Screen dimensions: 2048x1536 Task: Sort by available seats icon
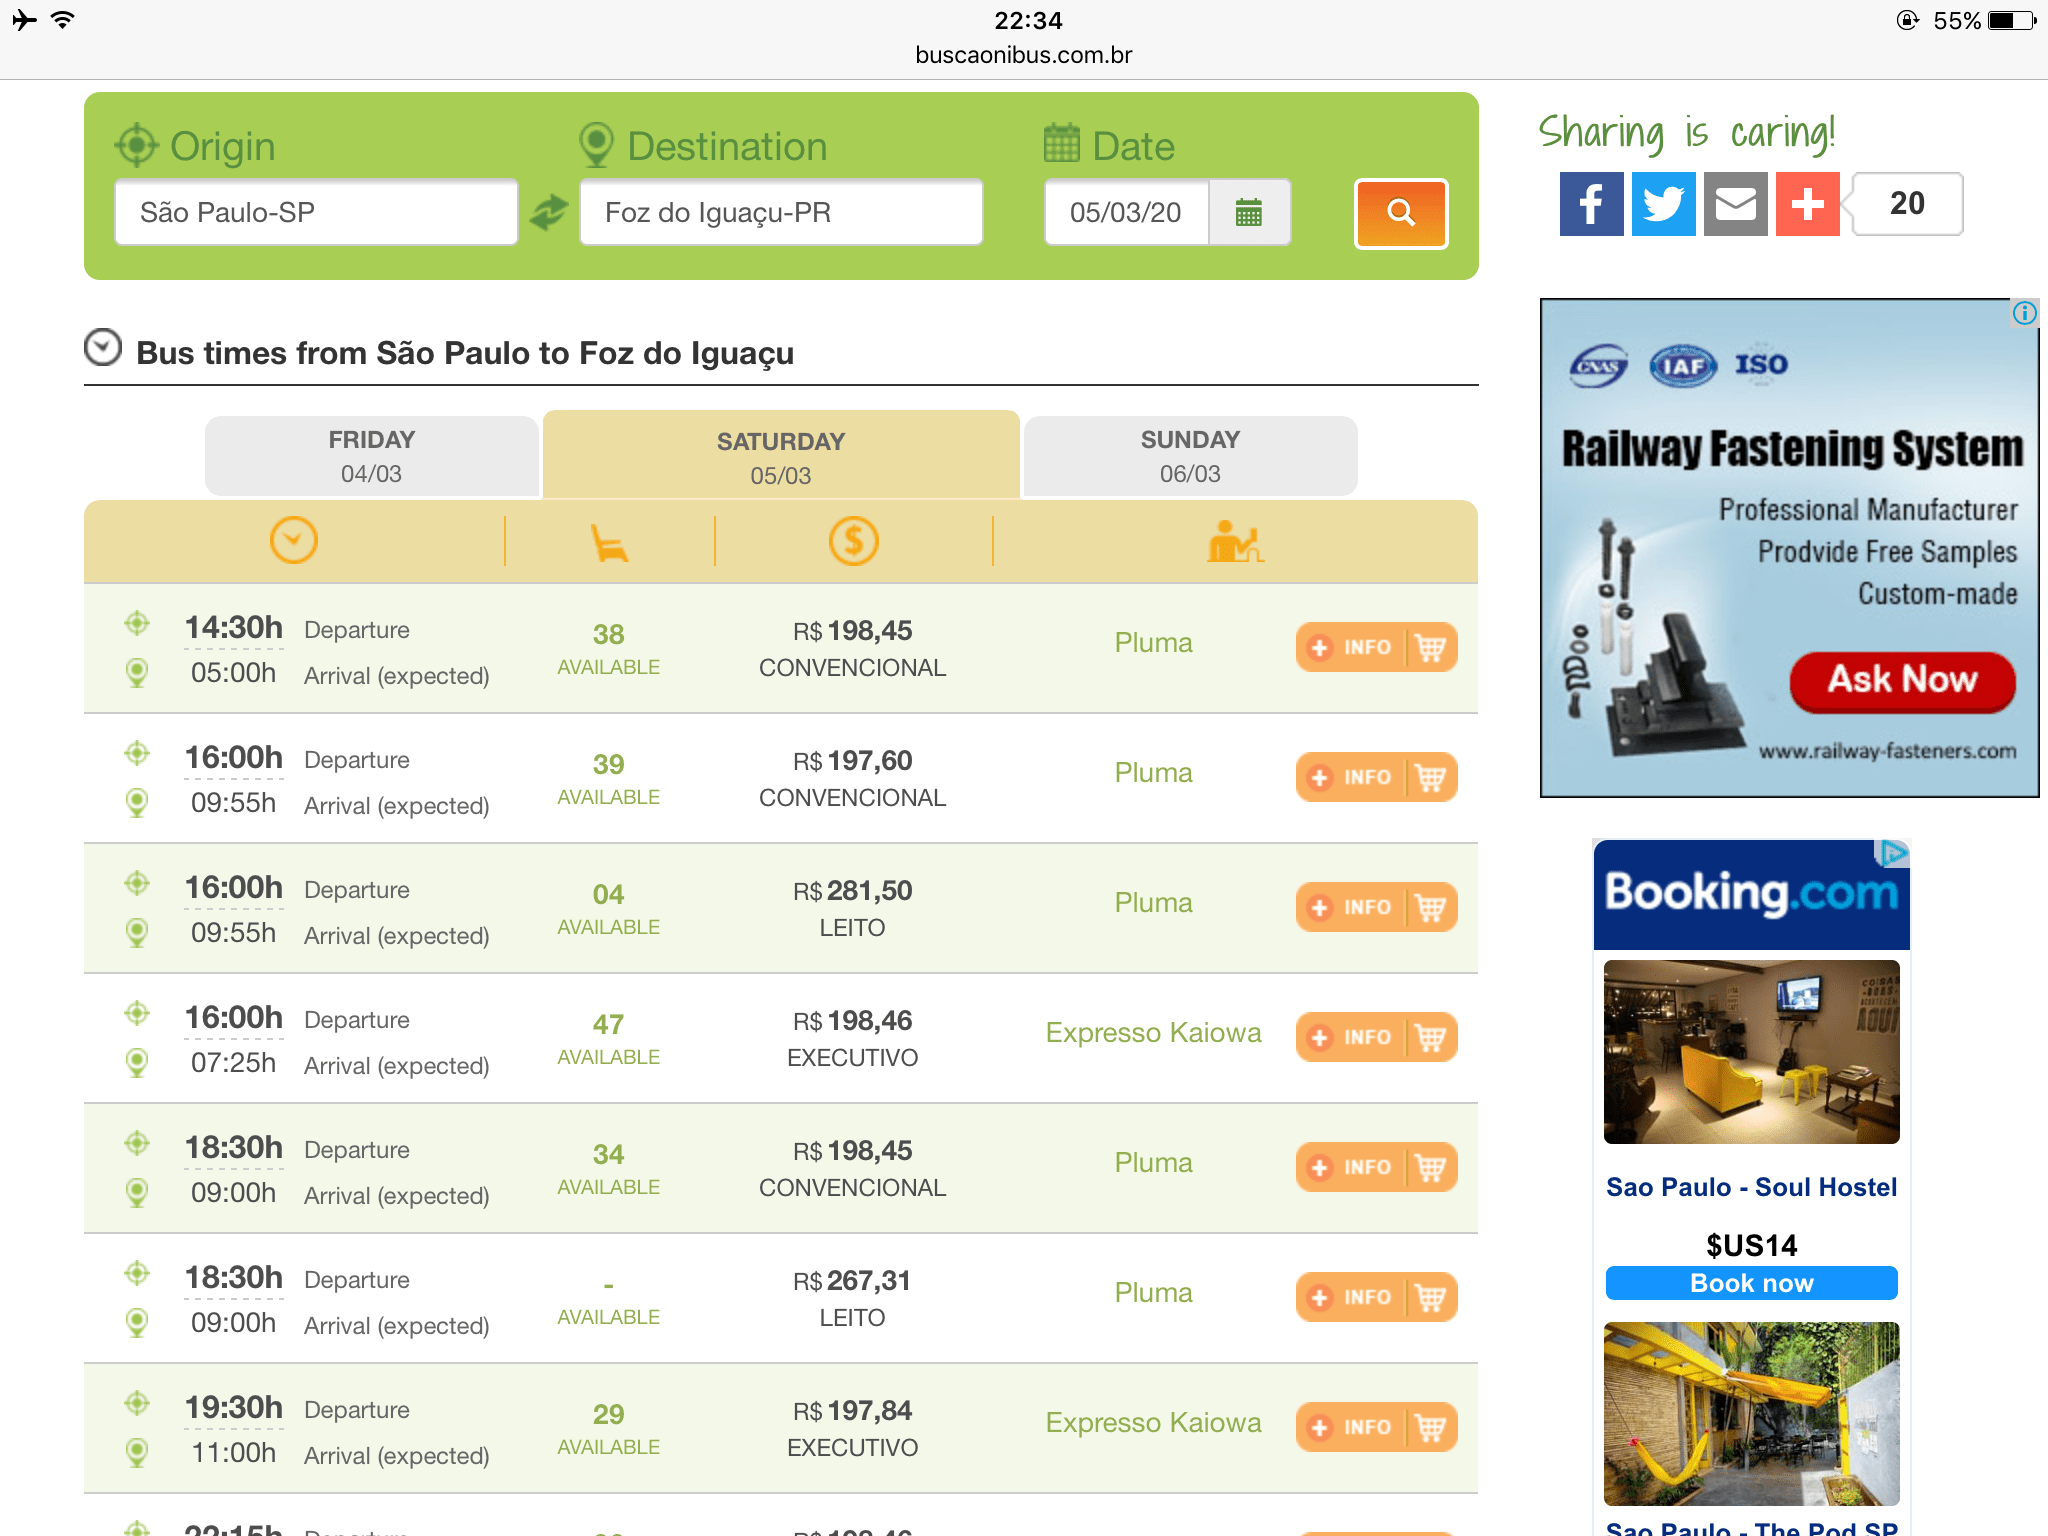pyautogui.click(x=609, y=543)
